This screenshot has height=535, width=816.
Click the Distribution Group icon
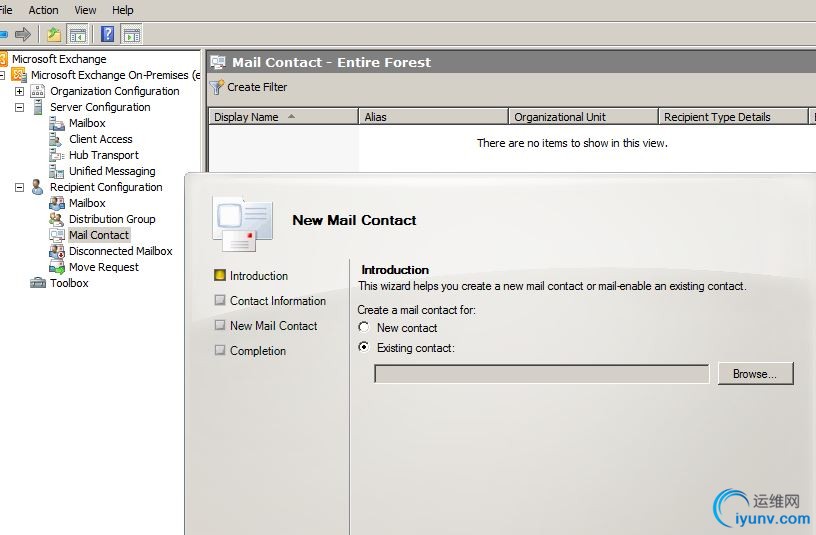[56, 219]
